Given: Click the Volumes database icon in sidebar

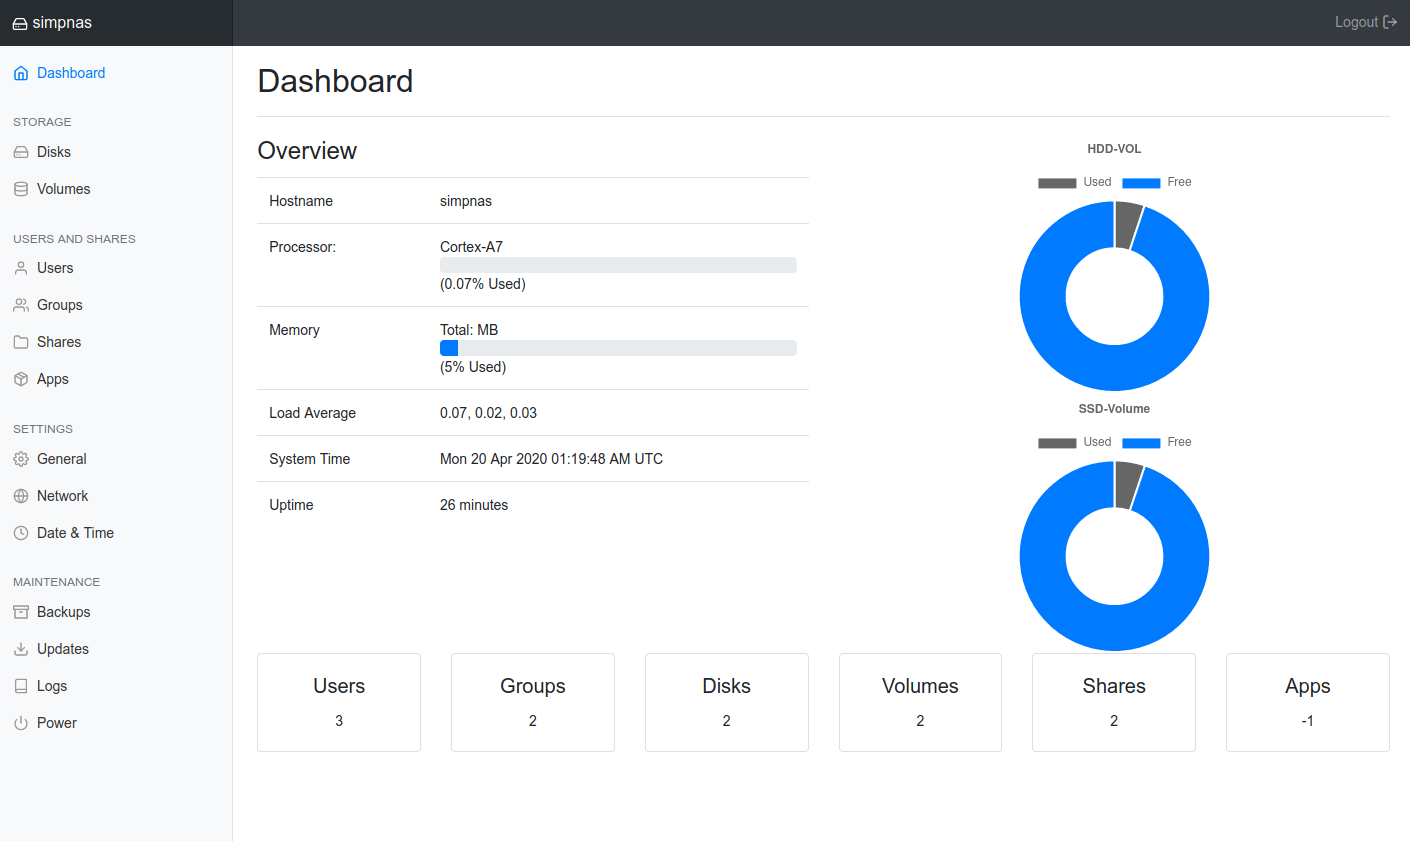Looking at the screenshot, I should coord(21,189).
